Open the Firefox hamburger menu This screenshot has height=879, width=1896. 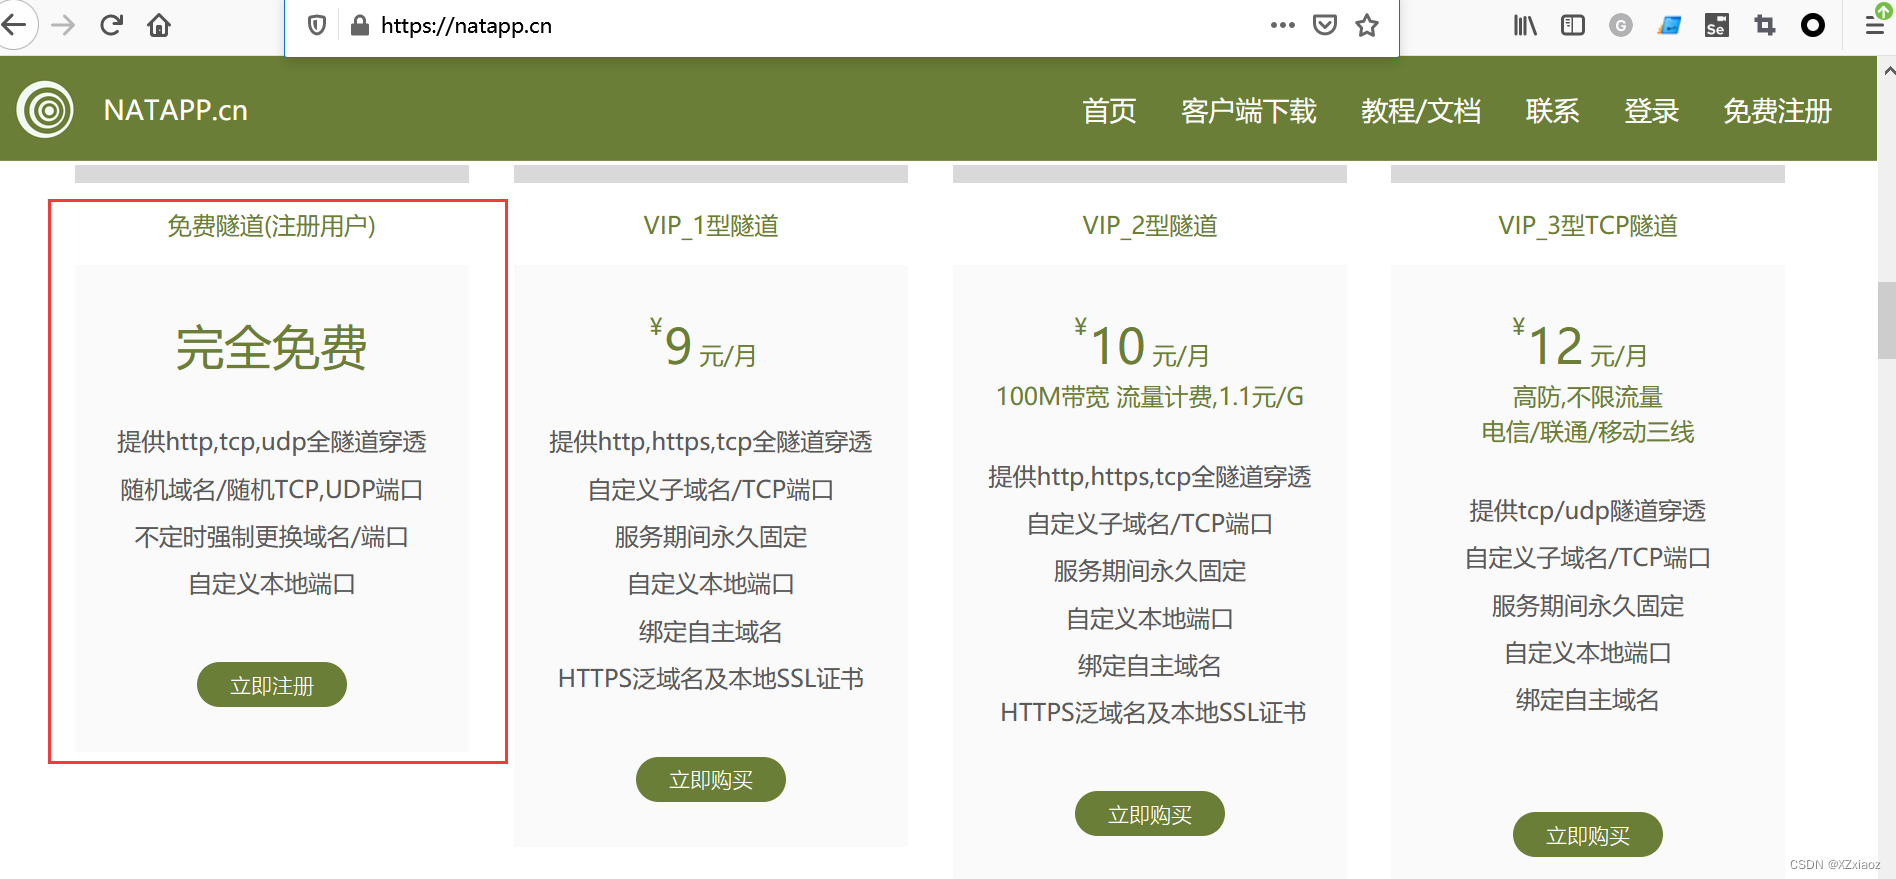pyautogui.click(x=1875, y=25)
